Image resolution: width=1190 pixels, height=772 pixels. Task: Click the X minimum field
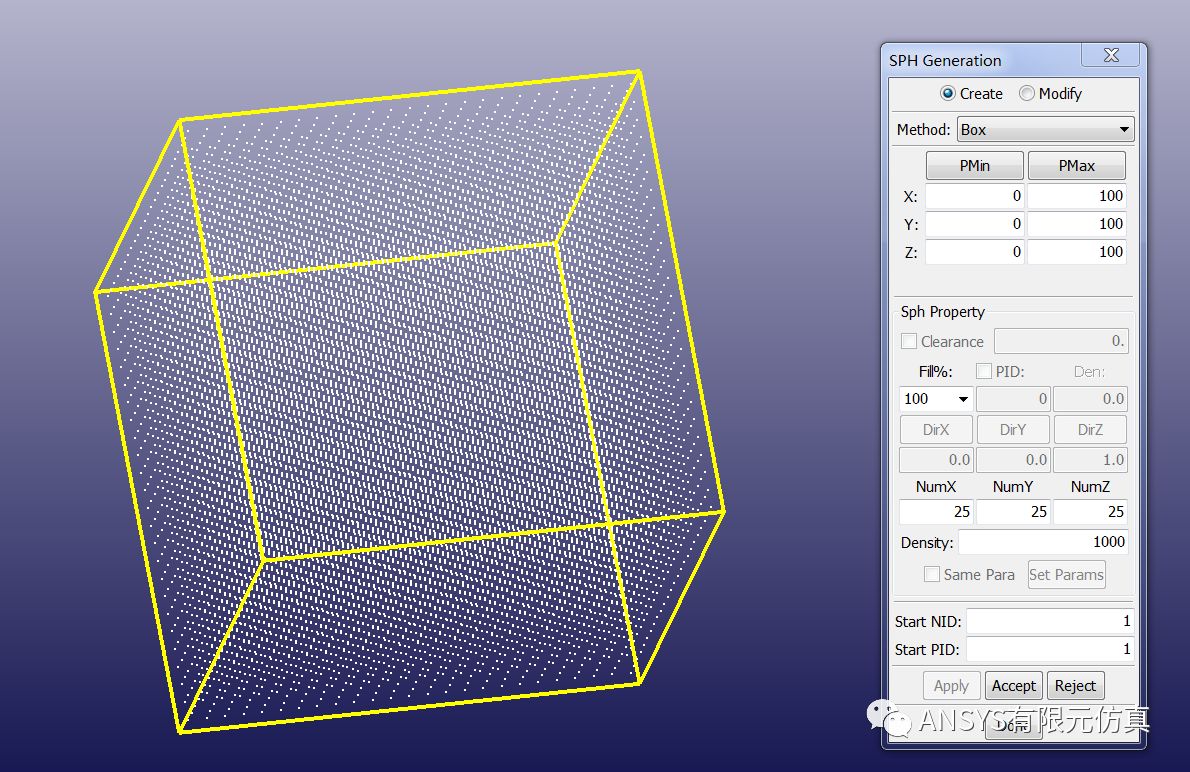click(974, 196)
